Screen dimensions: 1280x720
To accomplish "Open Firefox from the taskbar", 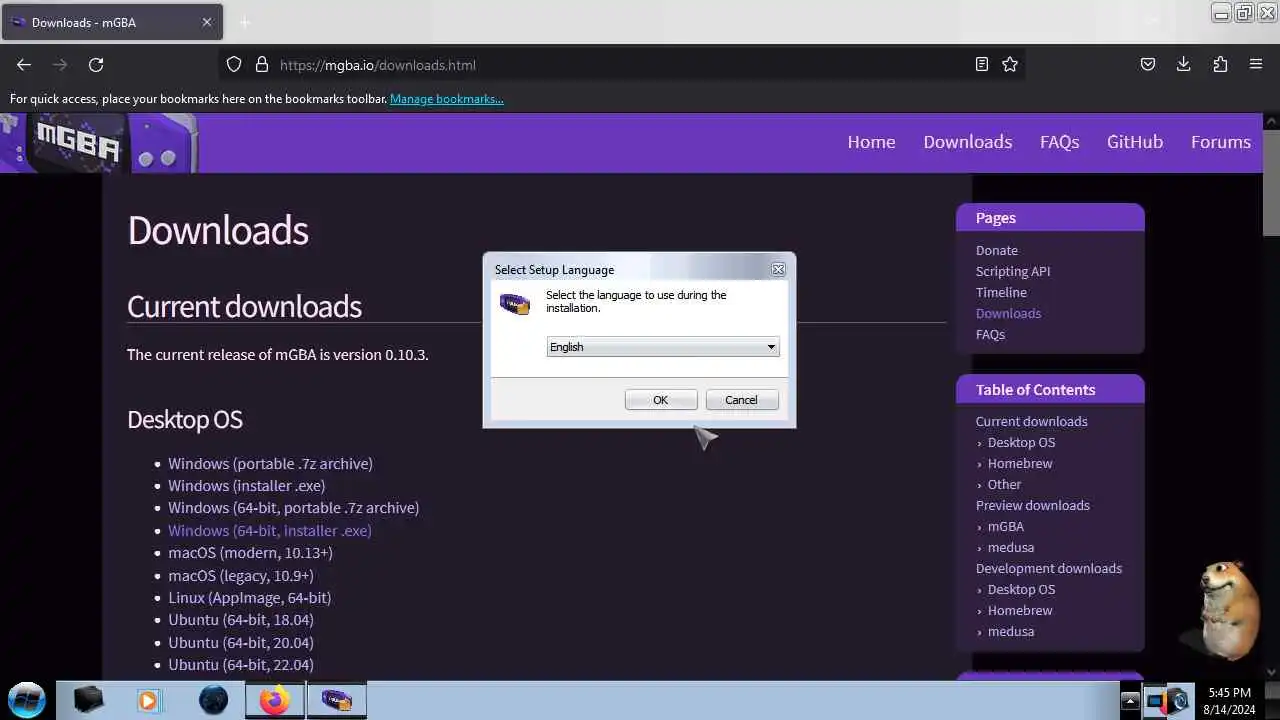I will pyautogui.click(x=274, y=700).
